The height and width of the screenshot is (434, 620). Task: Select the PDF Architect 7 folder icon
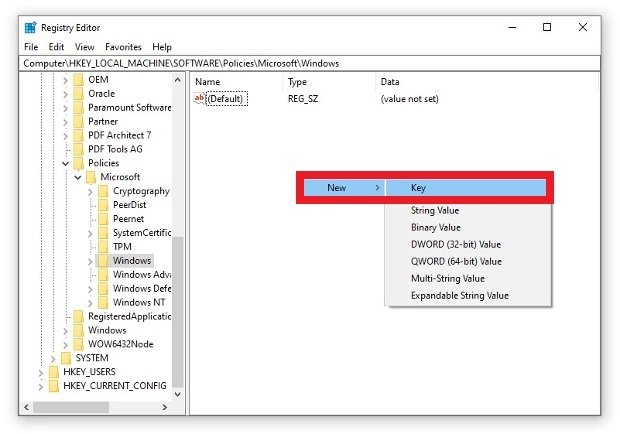(79, 135)
